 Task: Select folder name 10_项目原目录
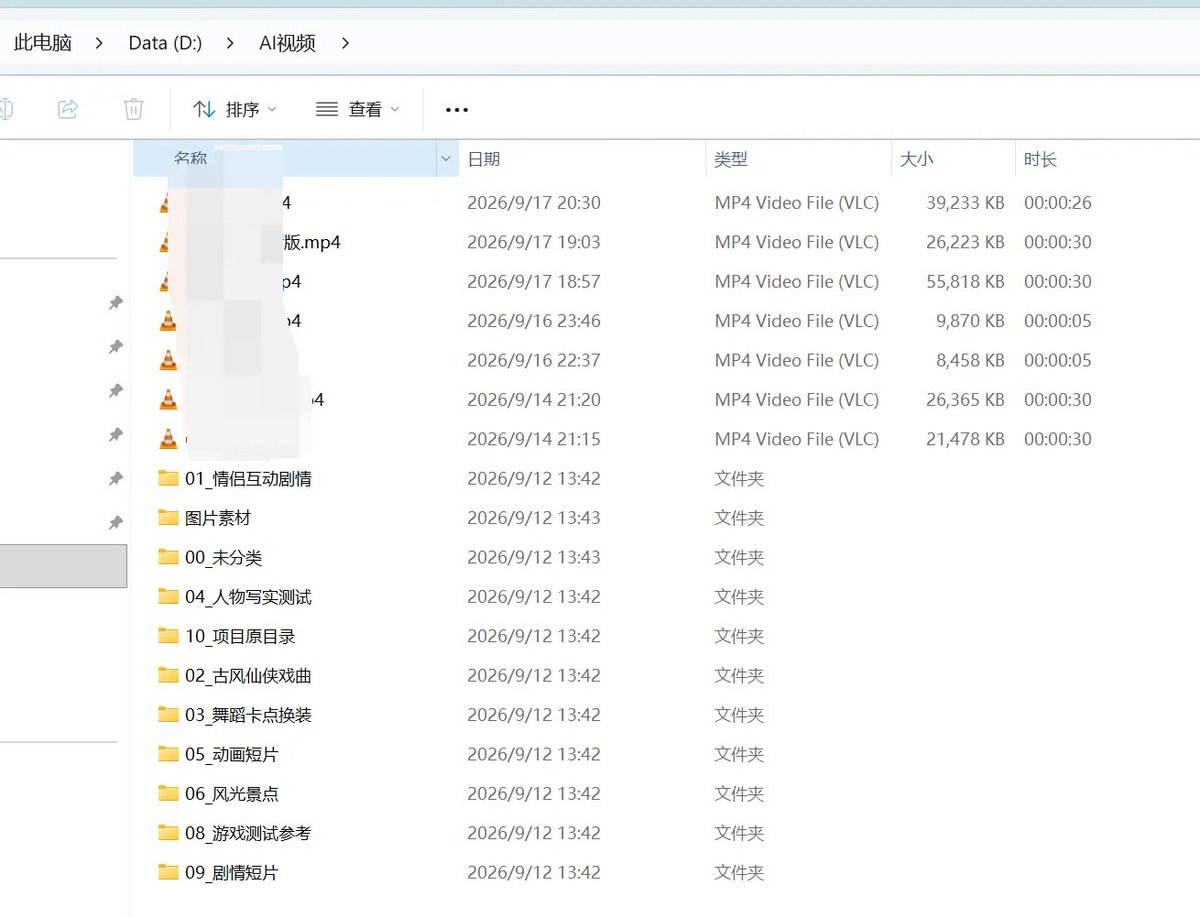[x=240, y=636]
